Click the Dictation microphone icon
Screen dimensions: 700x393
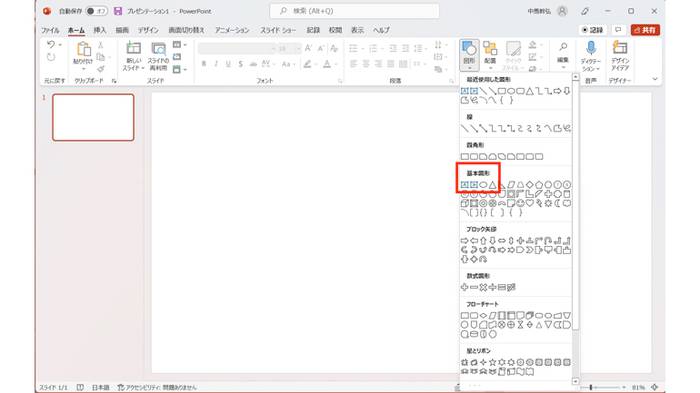(591, 48)
